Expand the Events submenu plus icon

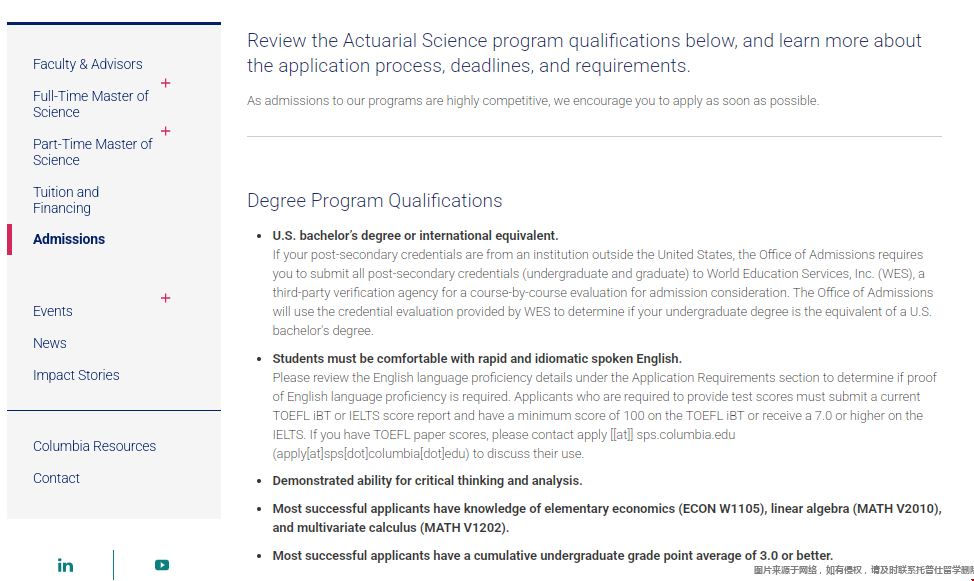166,298
